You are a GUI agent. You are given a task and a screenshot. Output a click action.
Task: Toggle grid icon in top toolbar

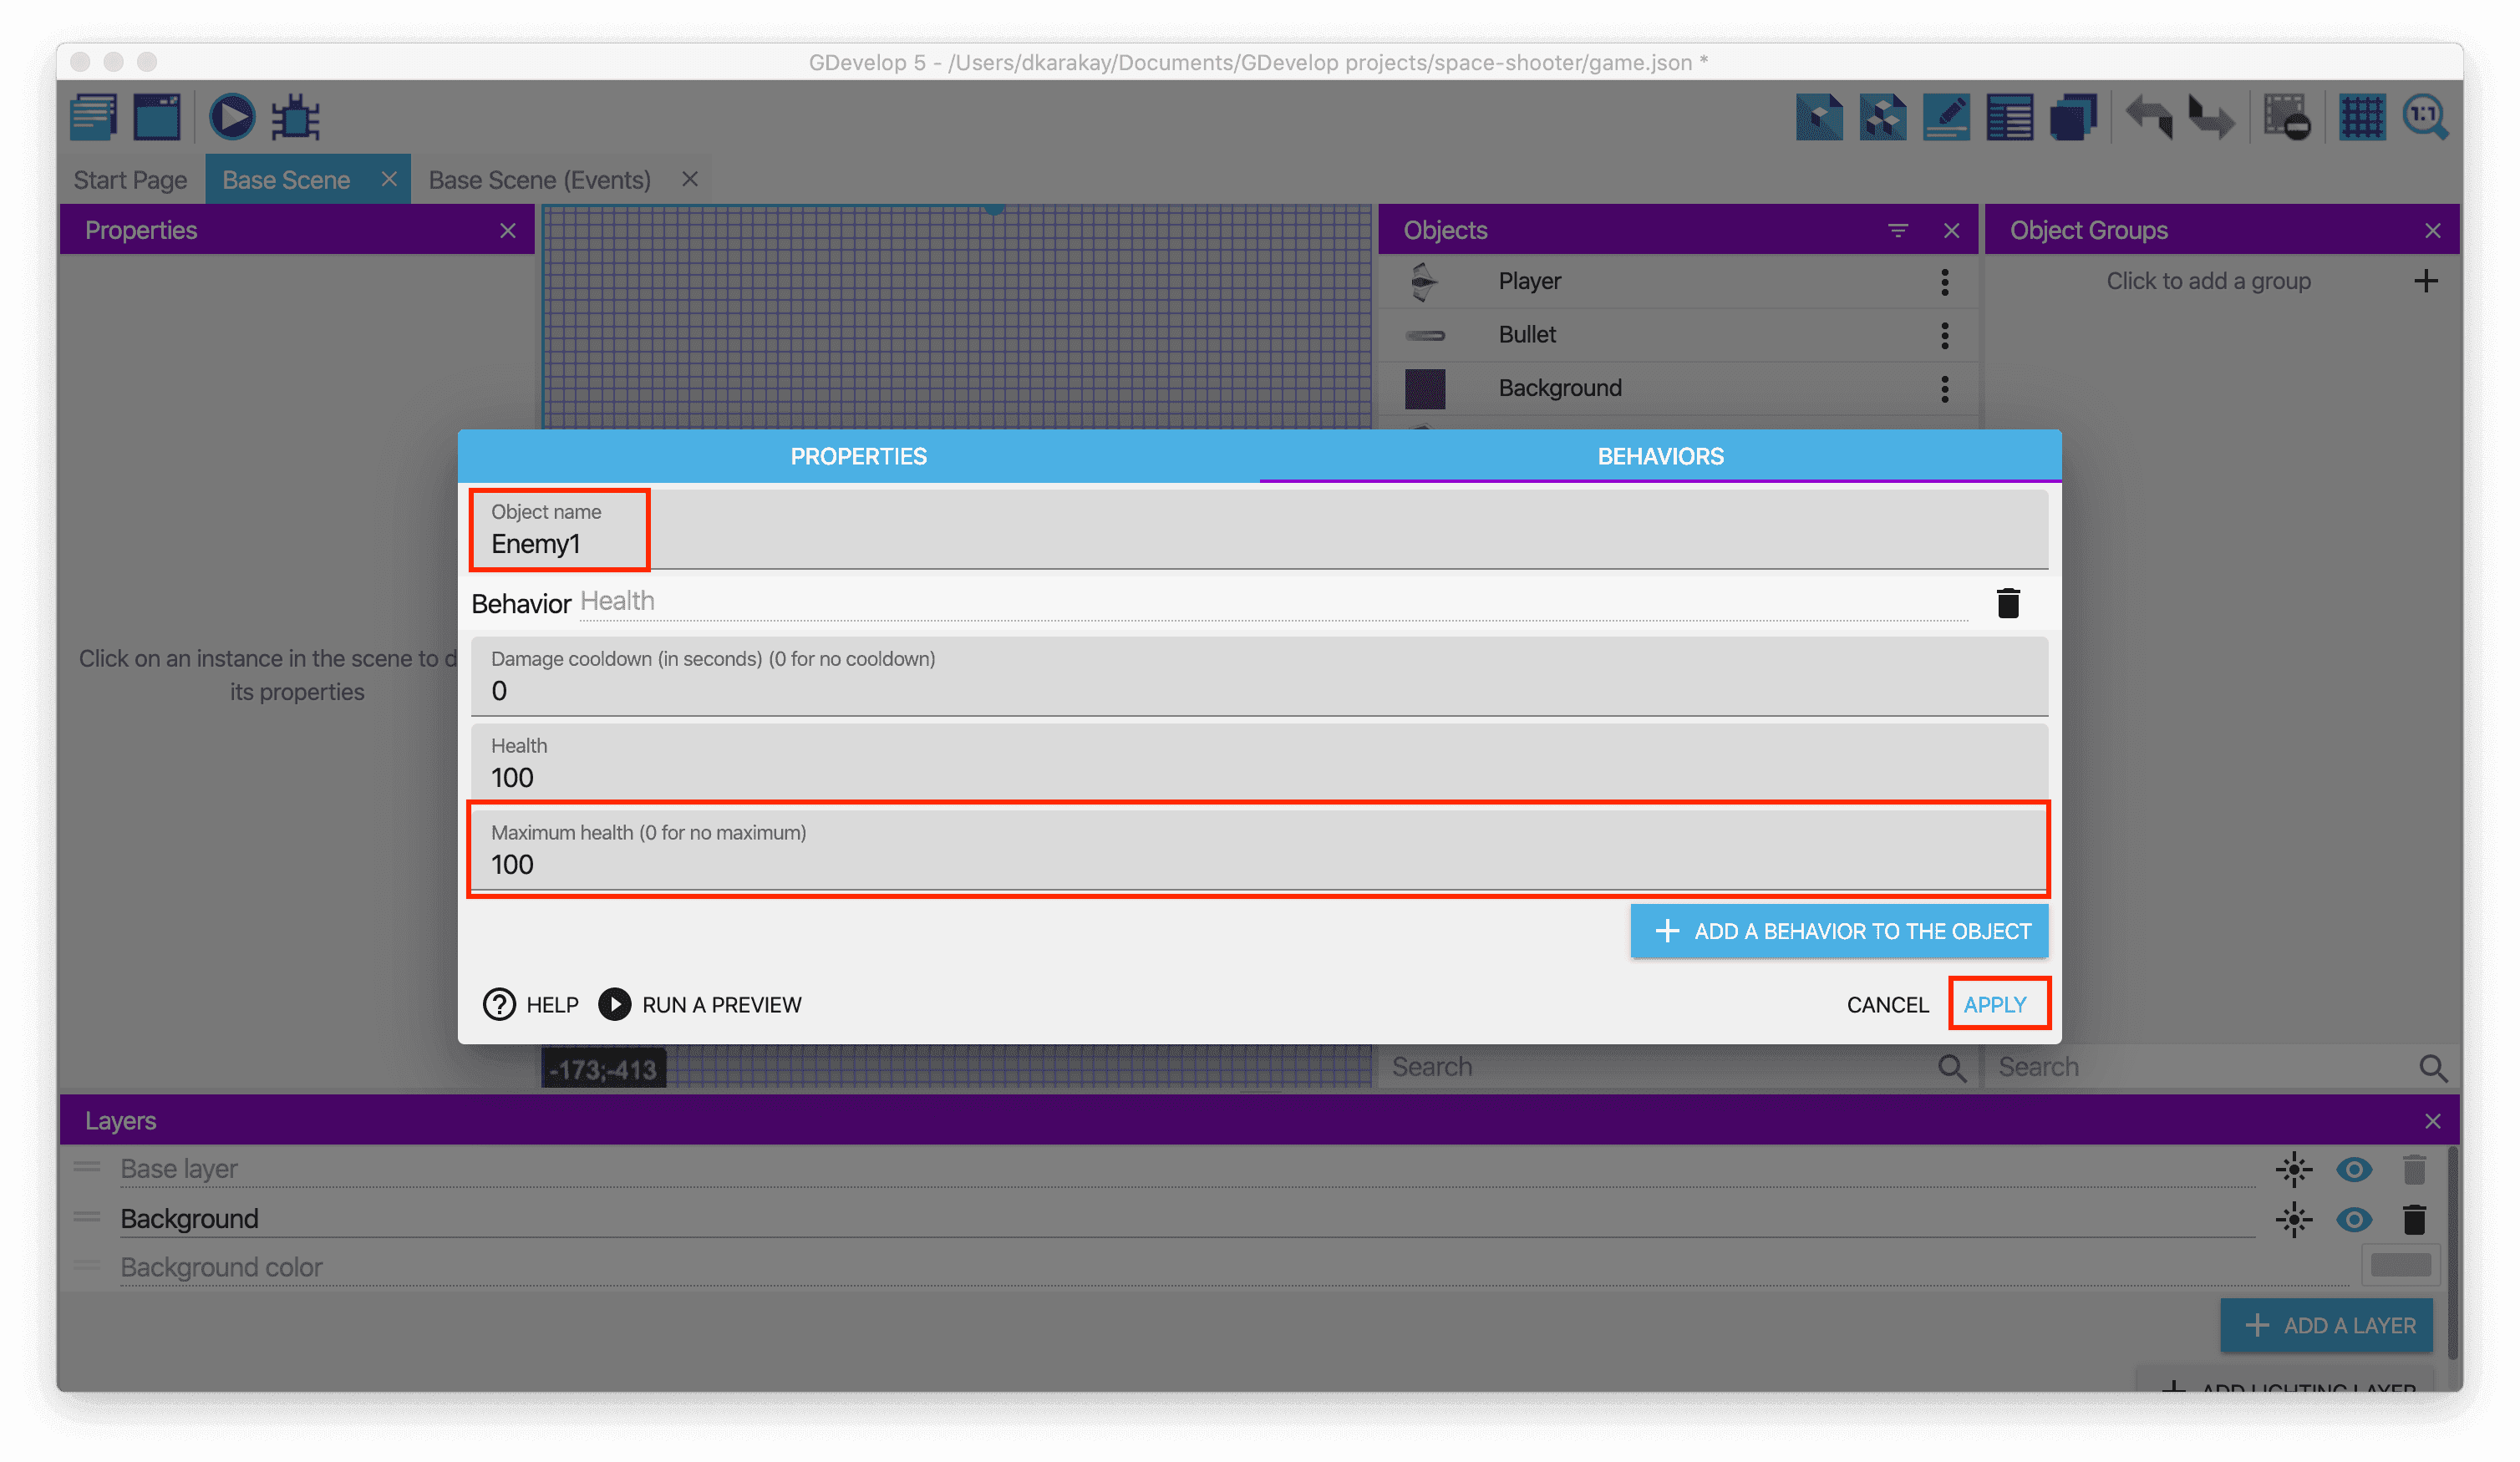pyautogui.click(x=2362, y=118)
